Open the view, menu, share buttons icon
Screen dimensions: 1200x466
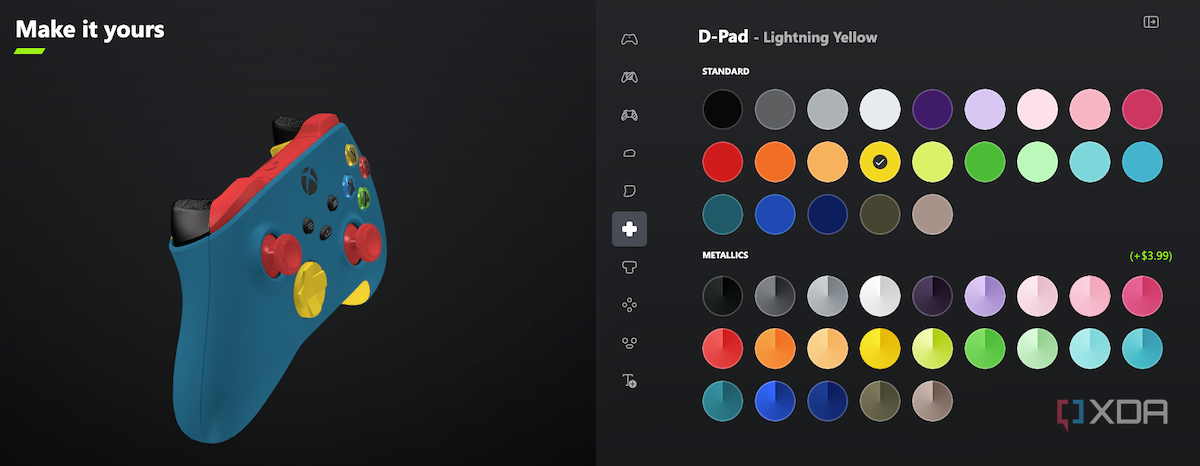pyautogui.click(x=629, y=343)
